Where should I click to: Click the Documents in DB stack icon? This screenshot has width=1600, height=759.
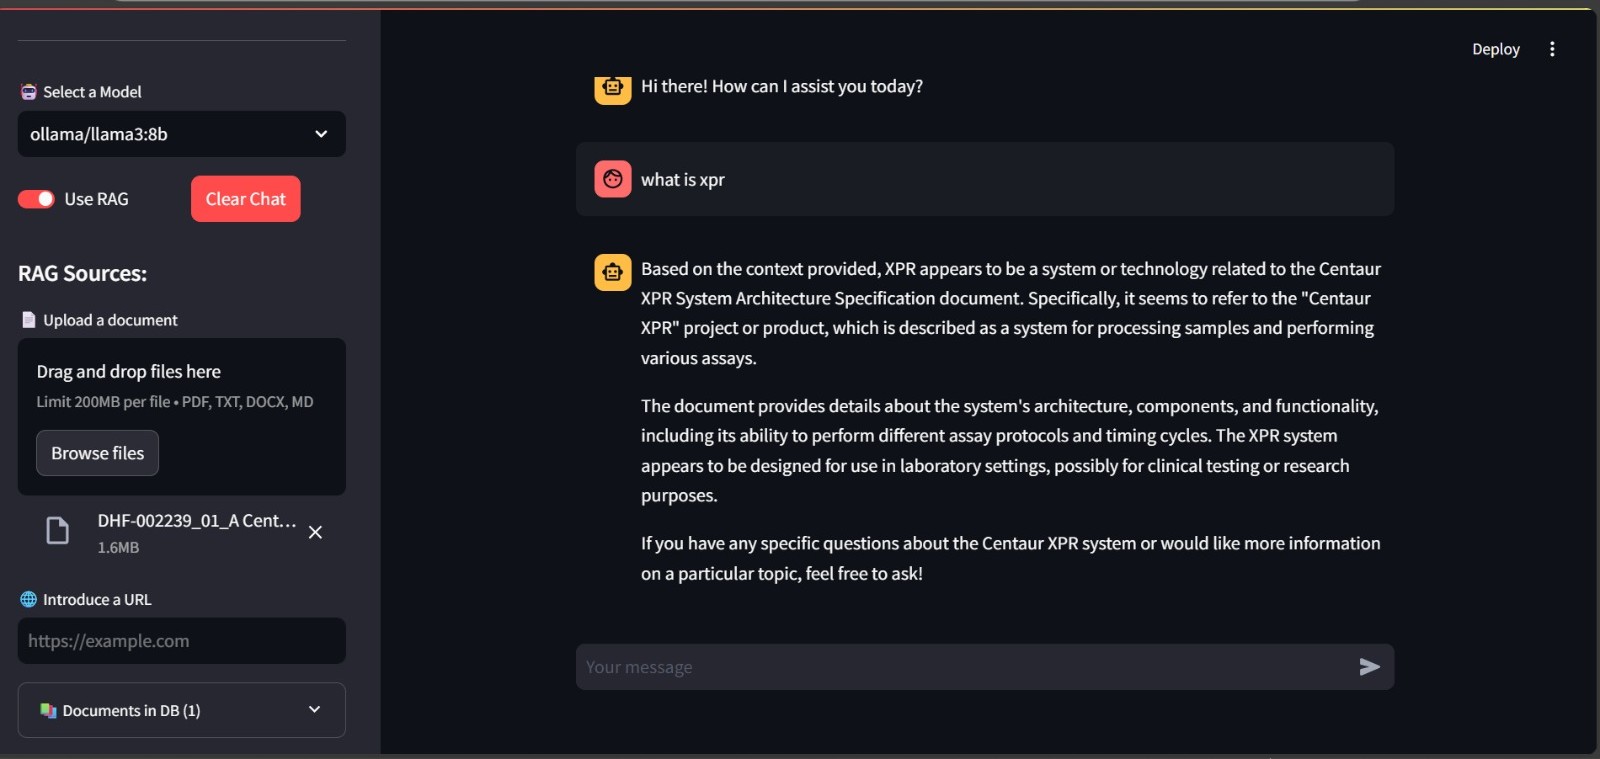click(x=48, y=711)
